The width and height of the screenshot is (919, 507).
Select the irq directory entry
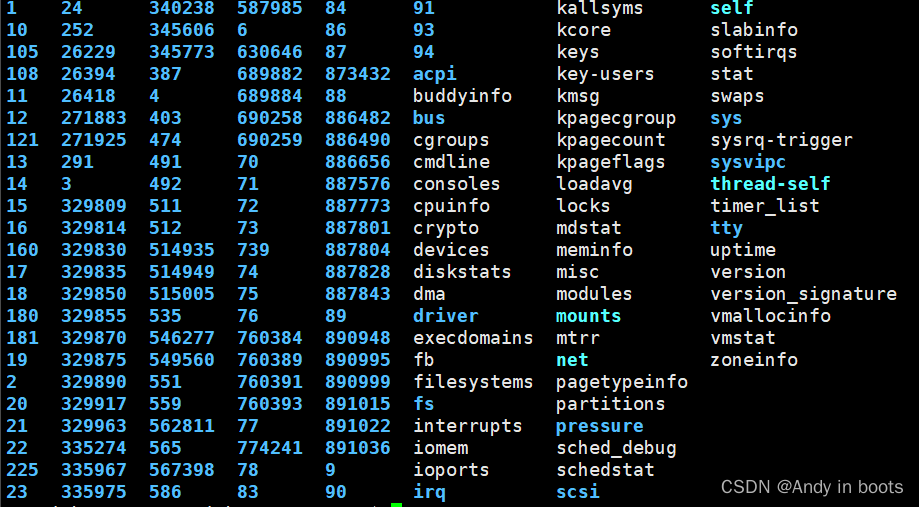429,492
